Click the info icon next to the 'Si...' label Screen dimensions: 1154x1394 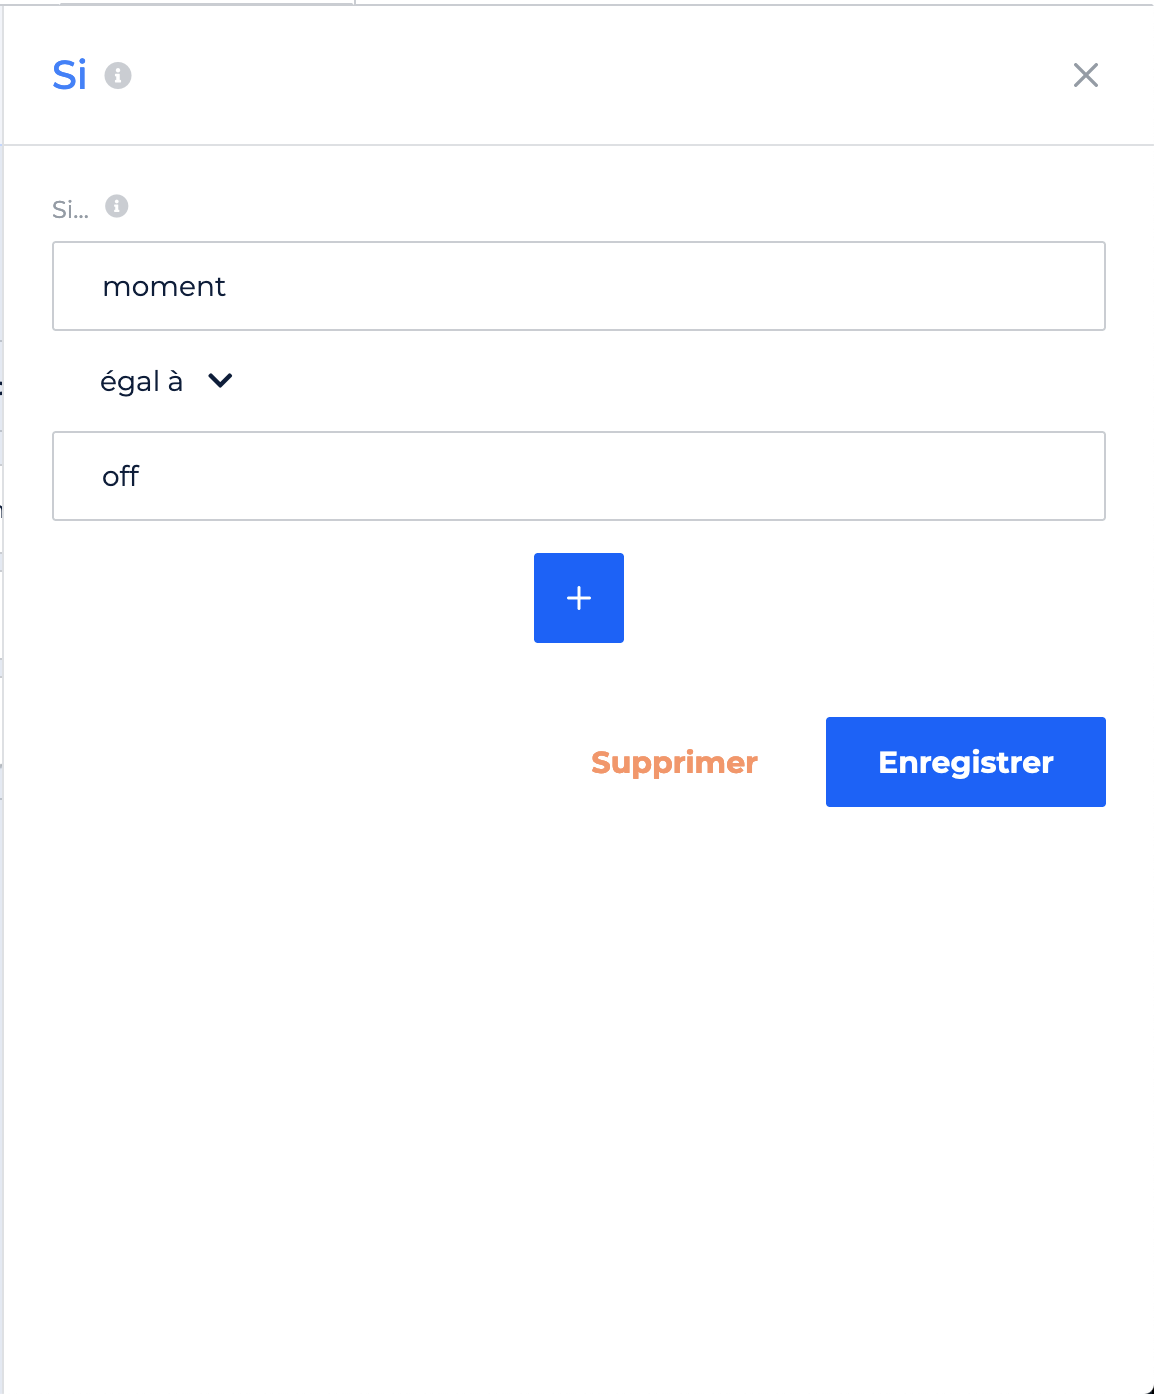pos(117,206)
